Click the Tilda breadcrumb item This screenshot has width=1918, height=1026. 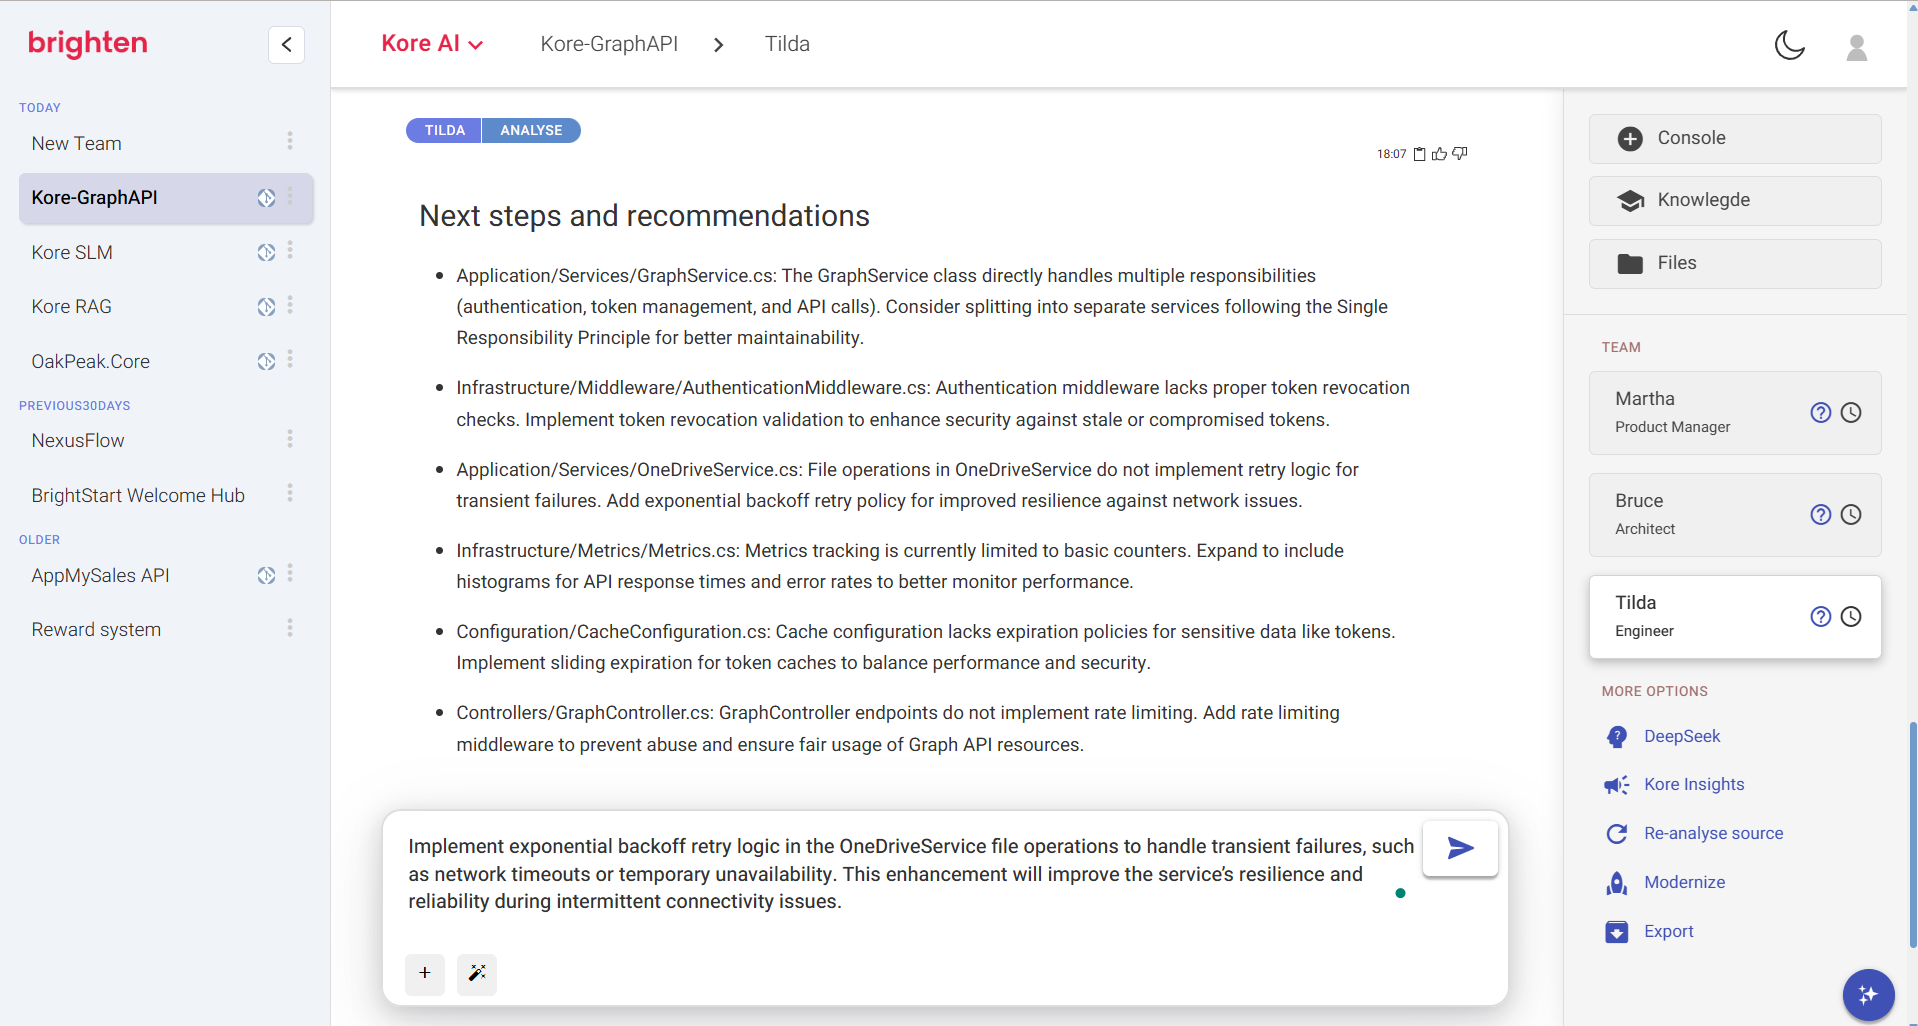787,44
